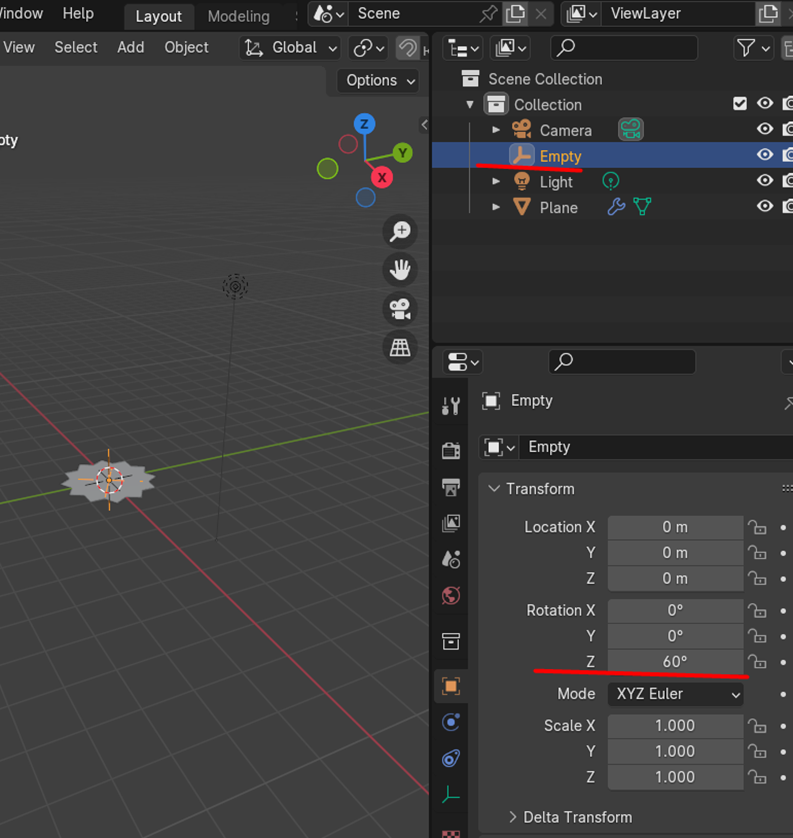
Task: Open the Tool properties wrench tab
Action: click(451, 405)
